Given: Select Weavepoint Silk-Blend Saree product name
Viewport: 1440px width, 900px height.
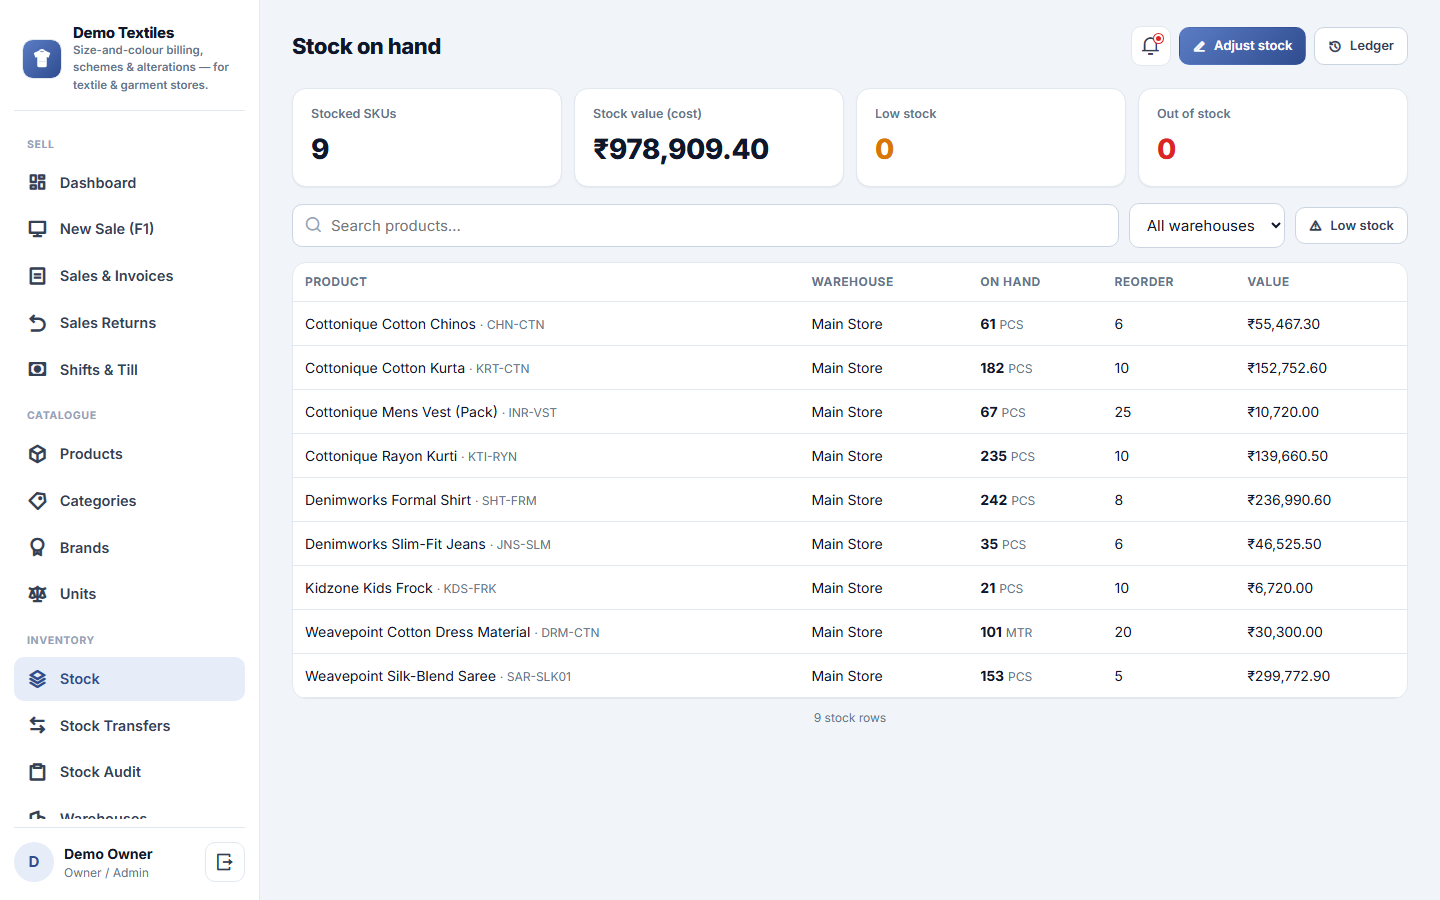Looking at the screenshot, I should (x=400, y=676).
